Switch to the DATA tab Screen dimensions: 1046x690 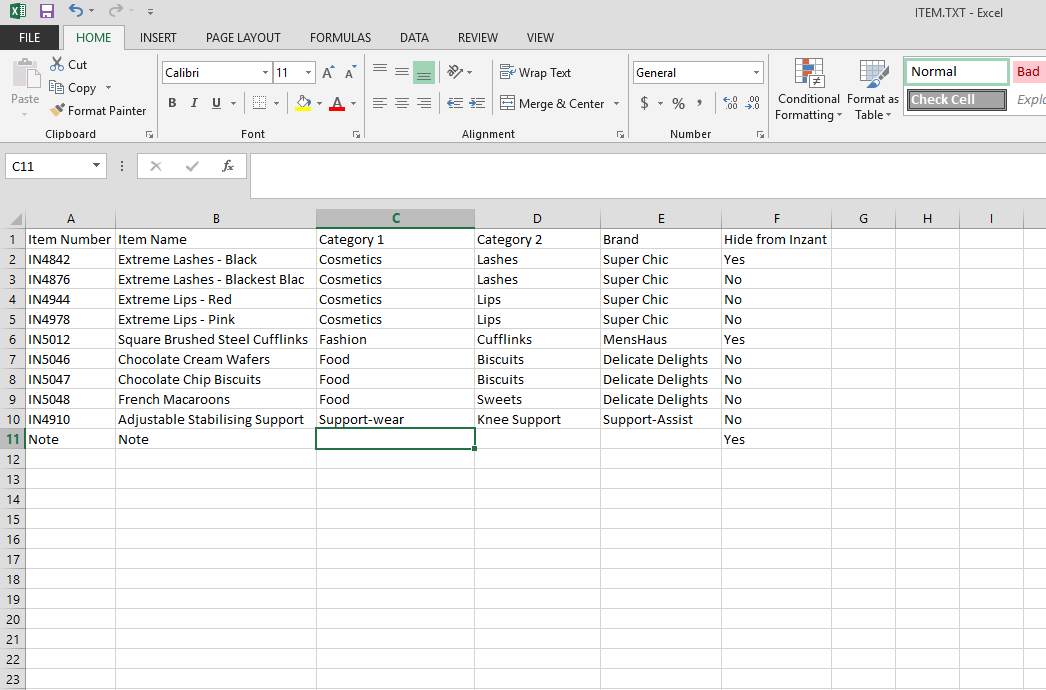click(414, 37)
